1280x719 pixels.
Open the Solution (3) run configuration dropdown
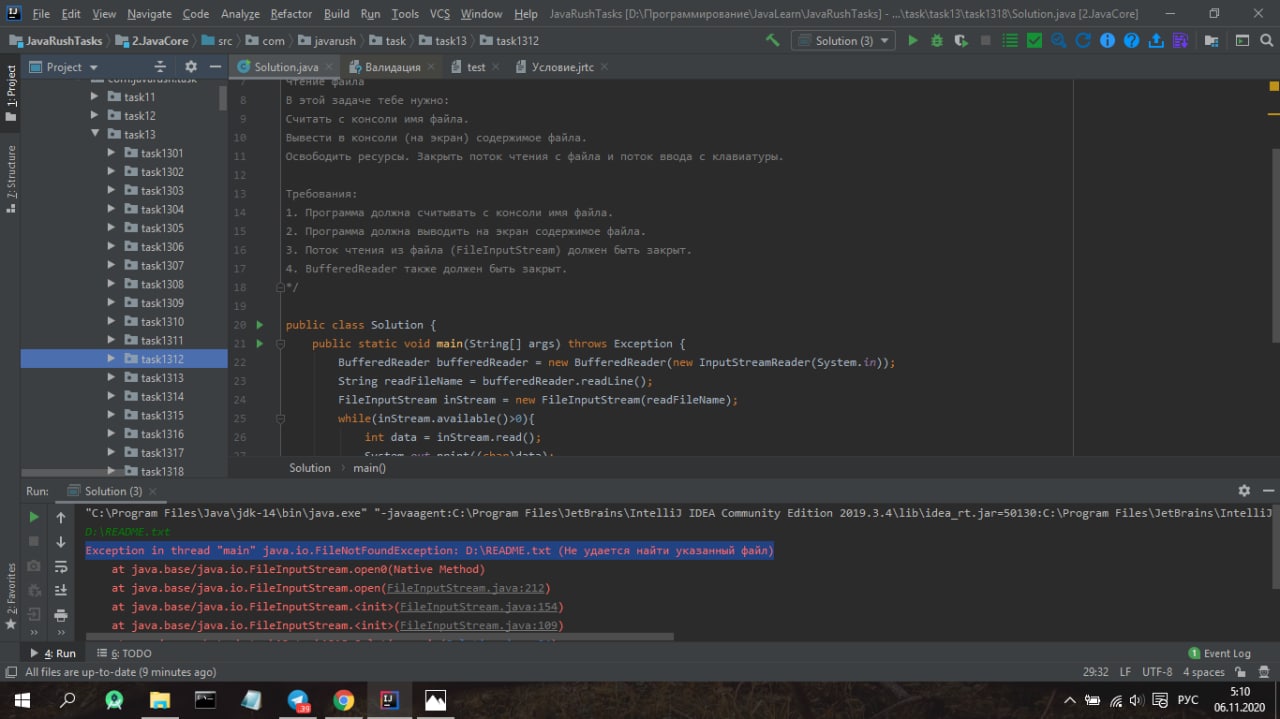(x=844, y=41)
